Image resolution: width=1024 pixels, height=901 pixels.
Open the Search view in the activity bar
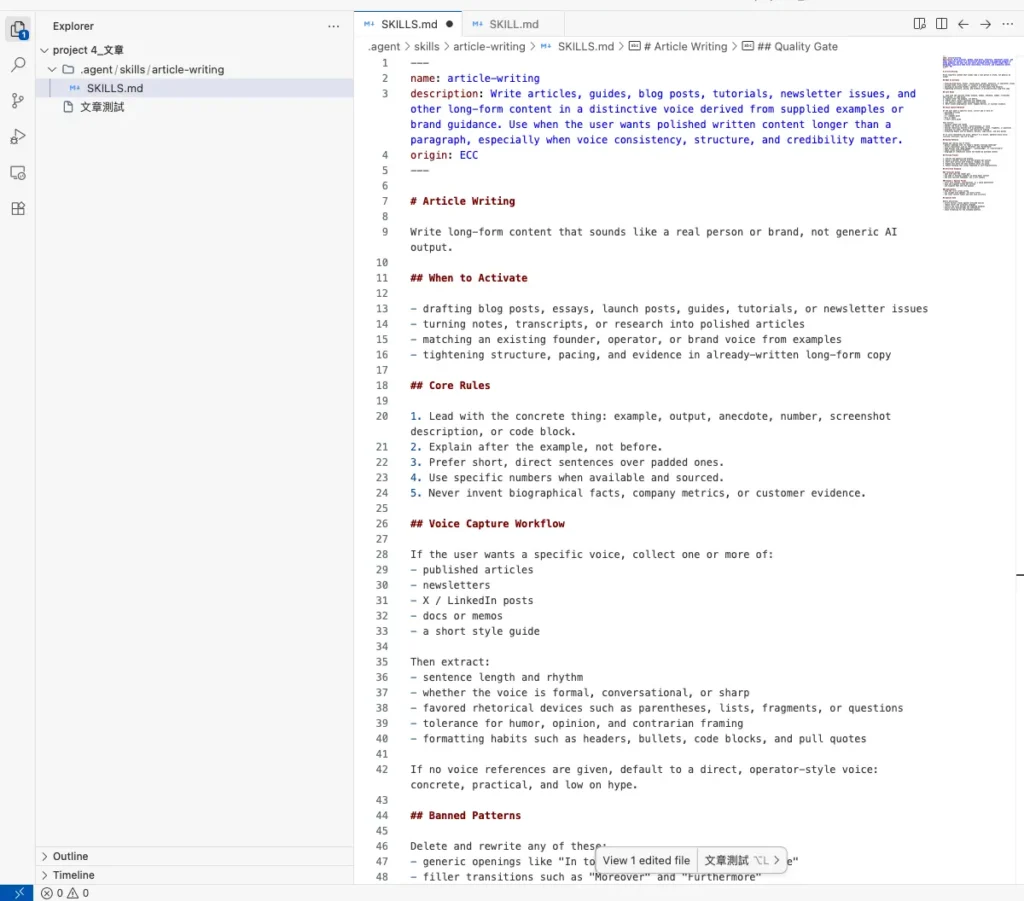pos(18,65)
